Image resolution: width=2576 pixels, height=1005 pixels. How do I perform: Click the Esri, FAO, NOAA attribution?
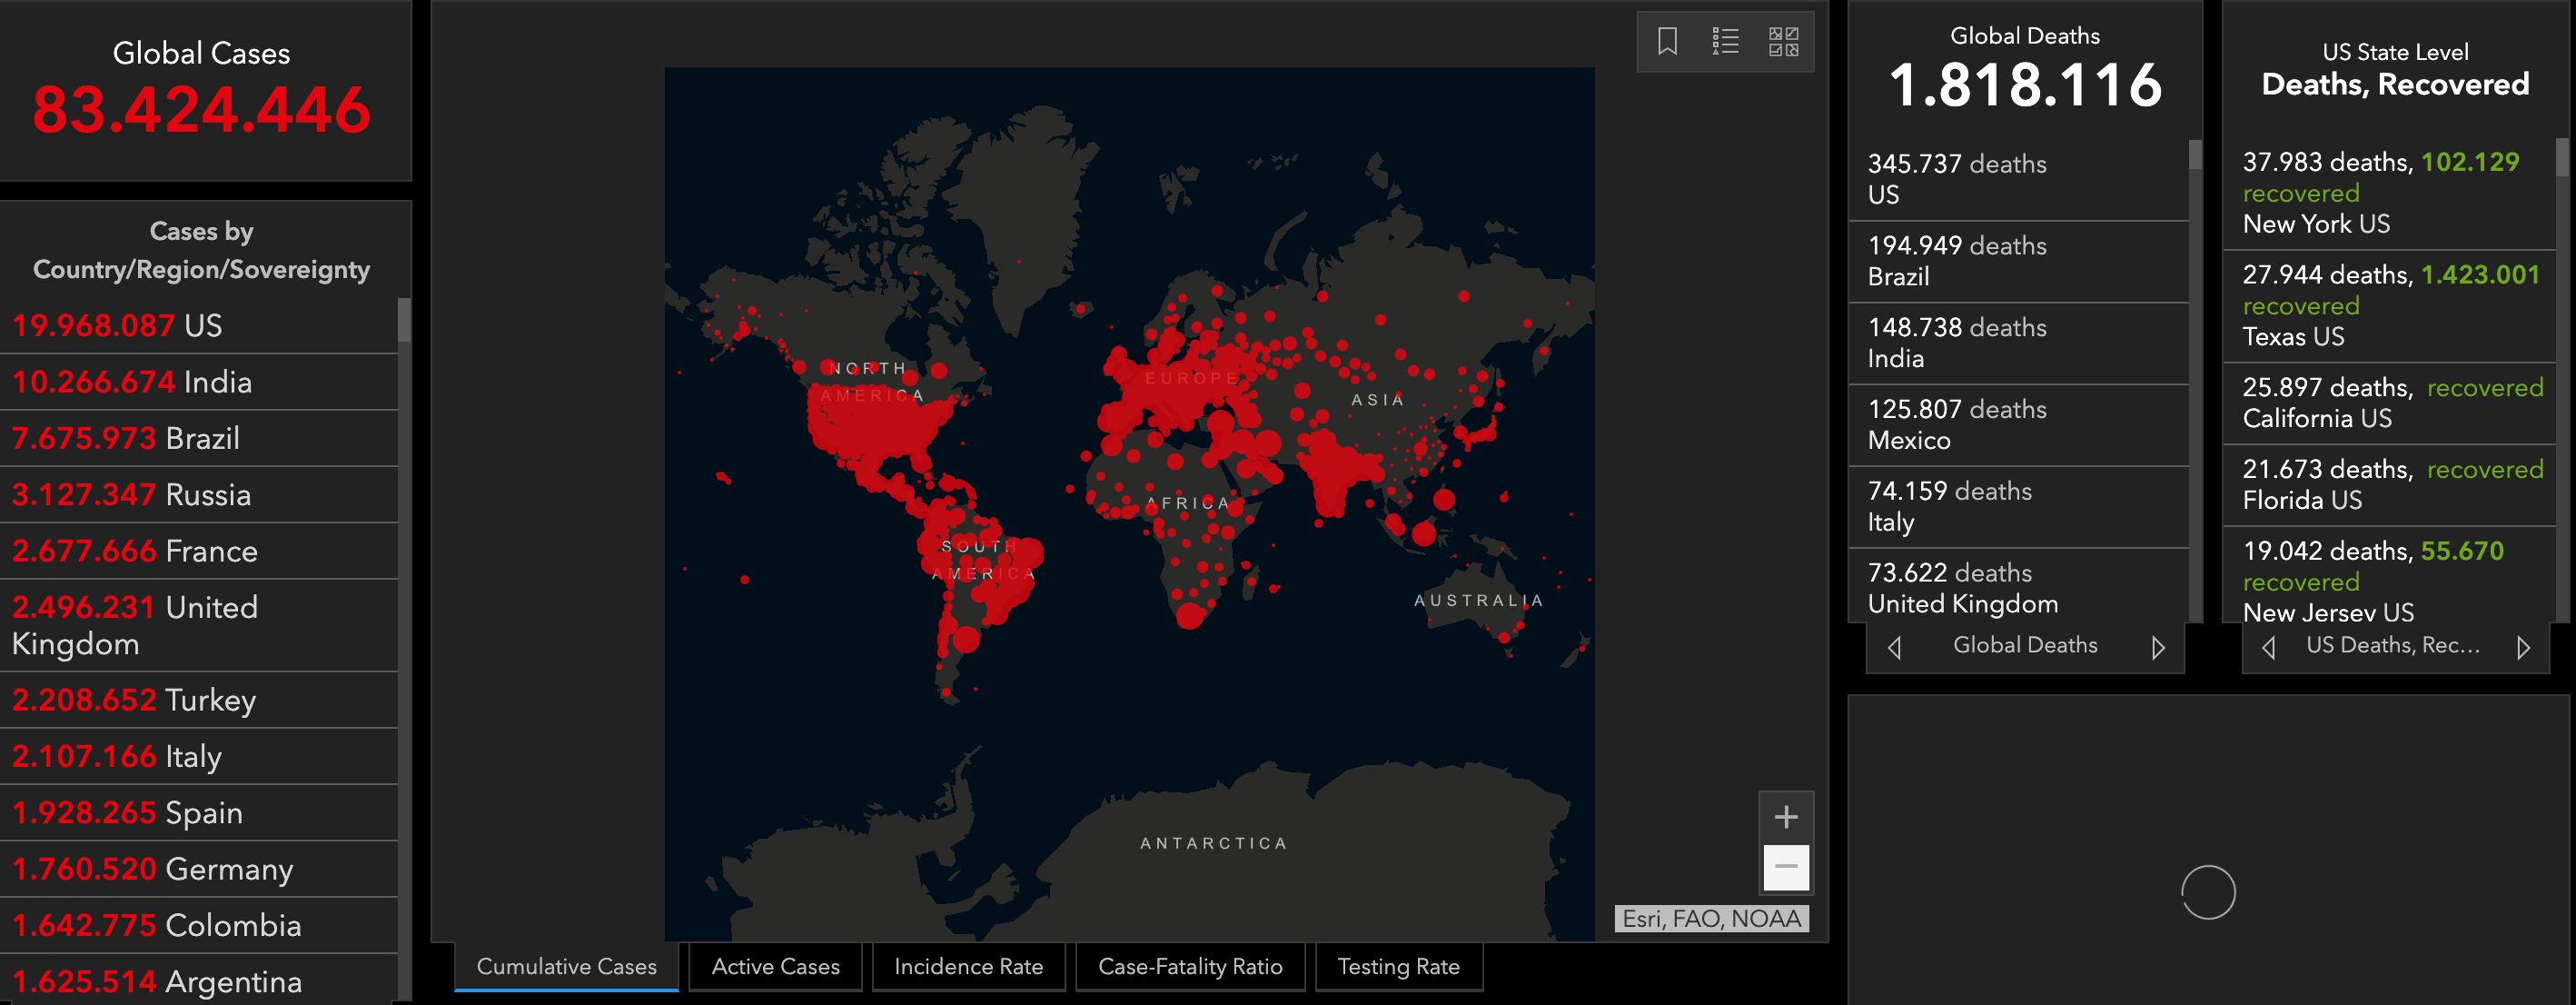(x=1711, y=918)
